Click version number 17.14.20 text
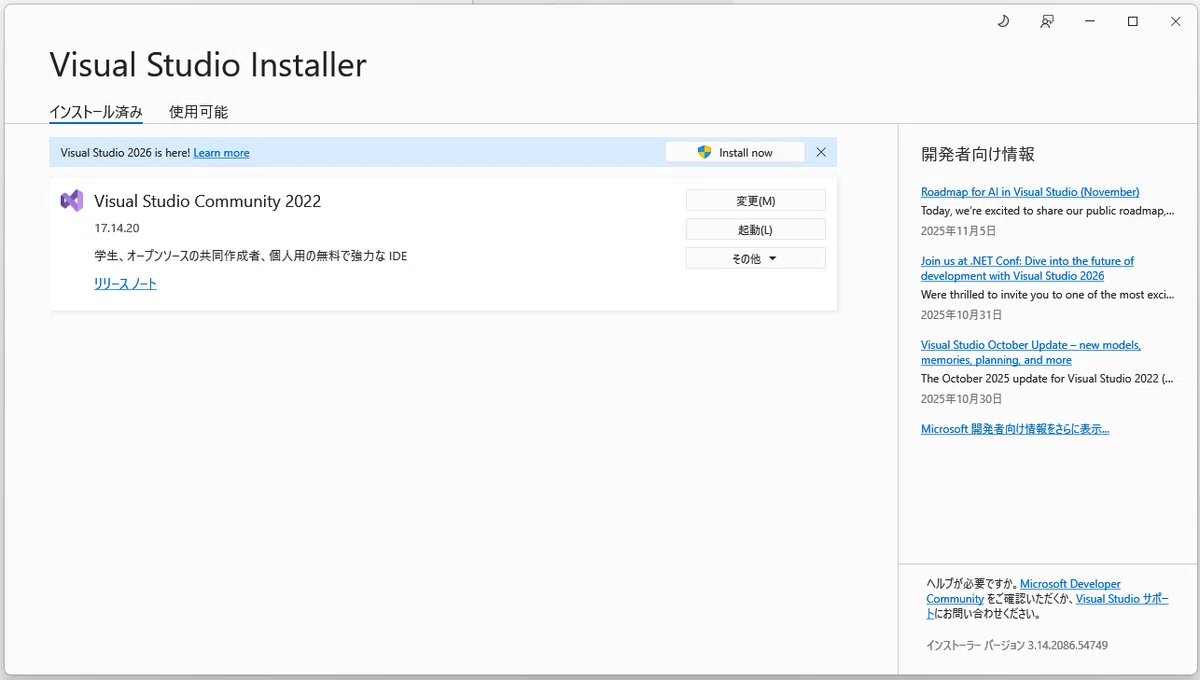Image resolution: width=1200 pixels, height=680 pixels. tap(117, 228)
